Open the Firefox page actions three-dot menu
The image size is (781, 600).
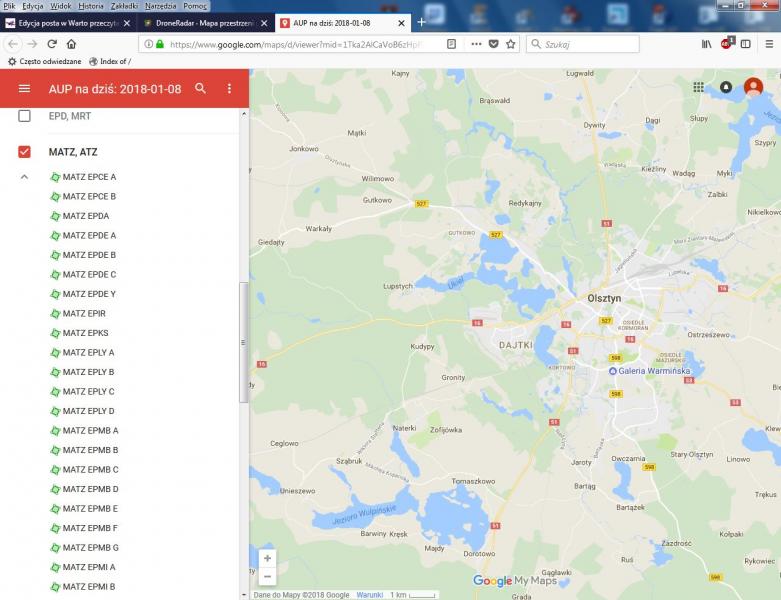(475, 44)
